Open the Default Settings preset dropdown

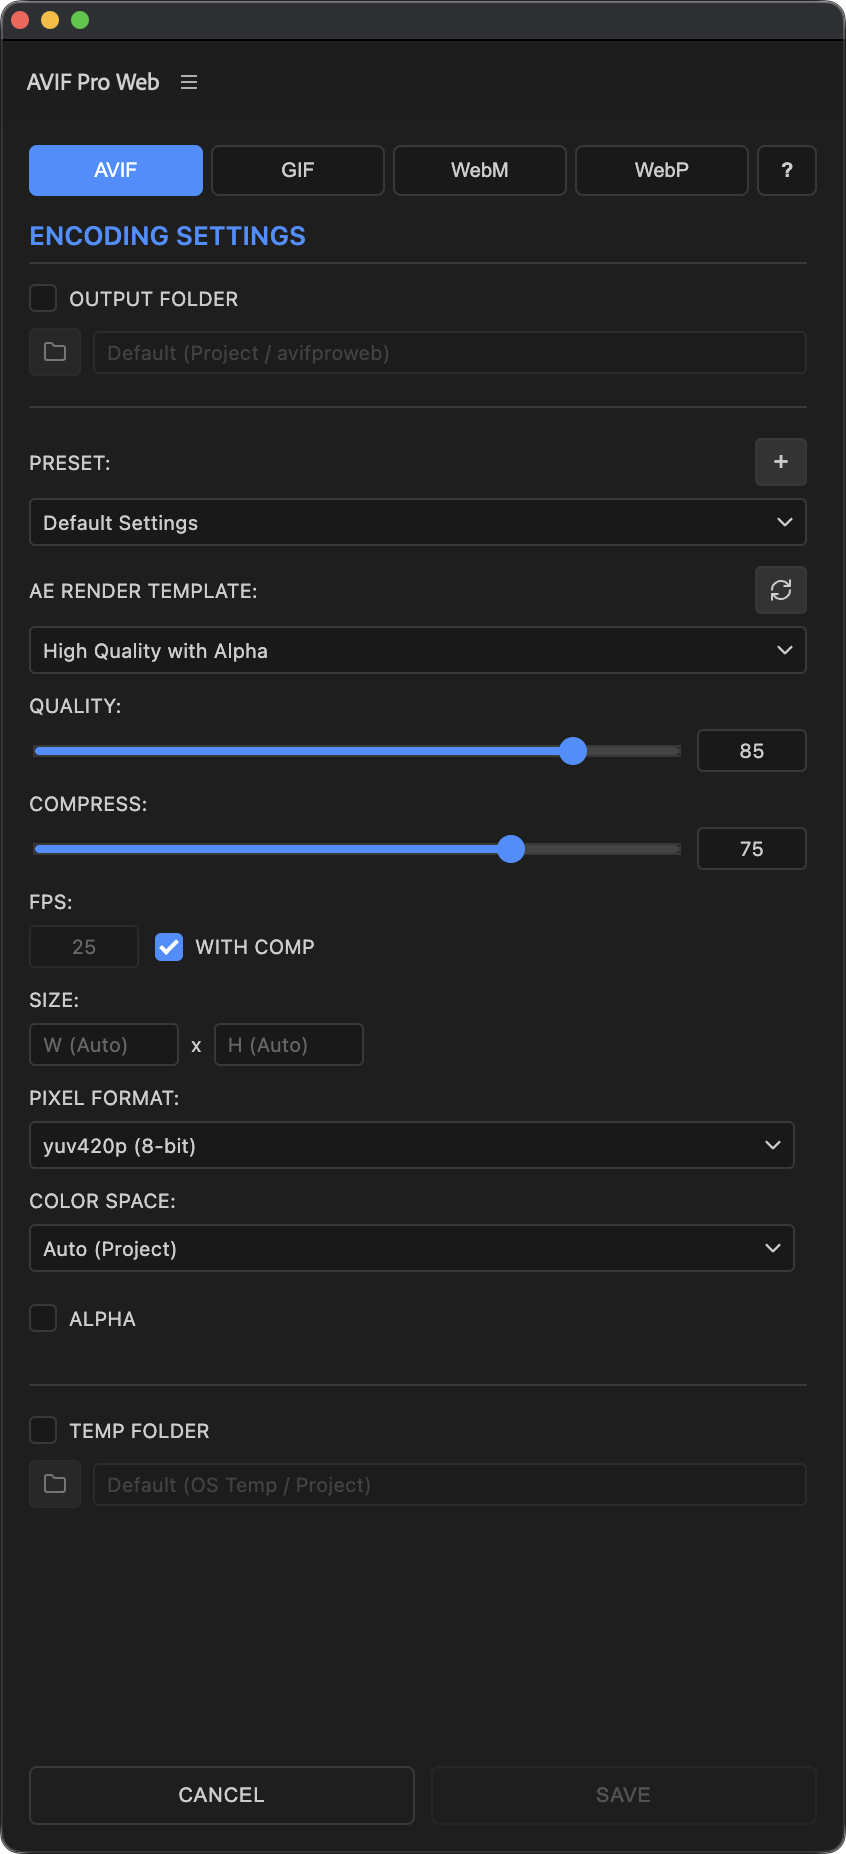point(418,522)
